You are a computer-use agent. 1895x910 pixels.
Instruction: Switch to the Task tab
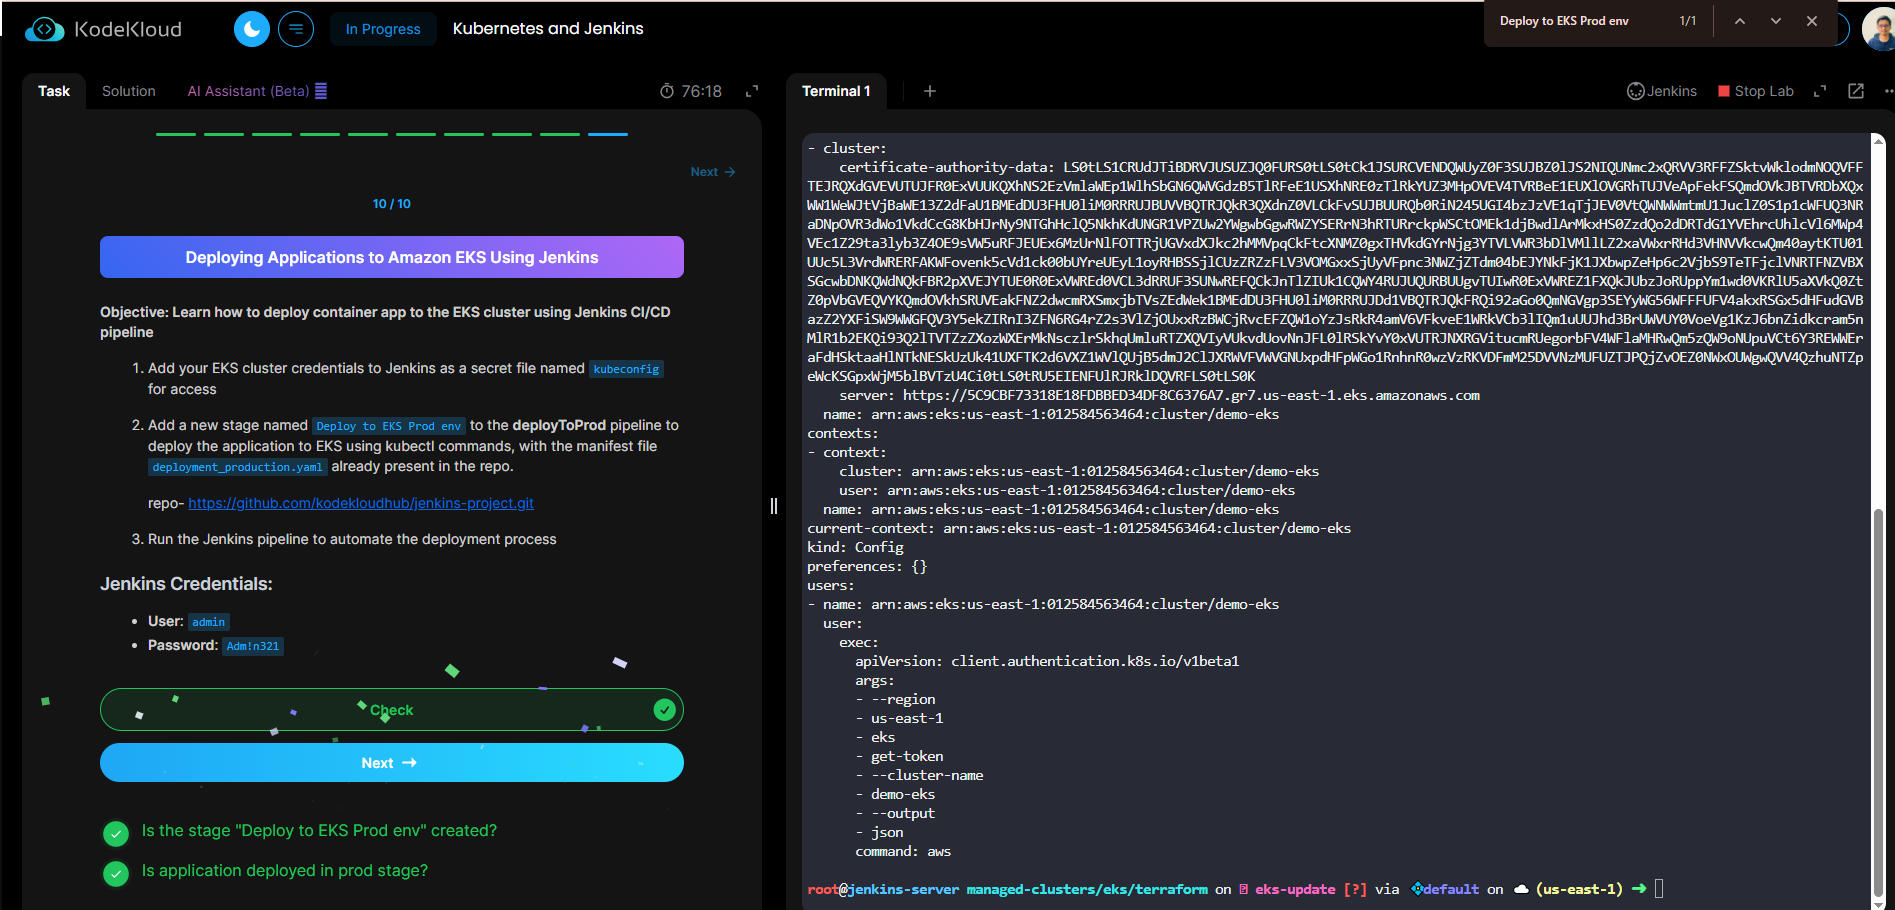pyautogui.click(x=54, y=91)
